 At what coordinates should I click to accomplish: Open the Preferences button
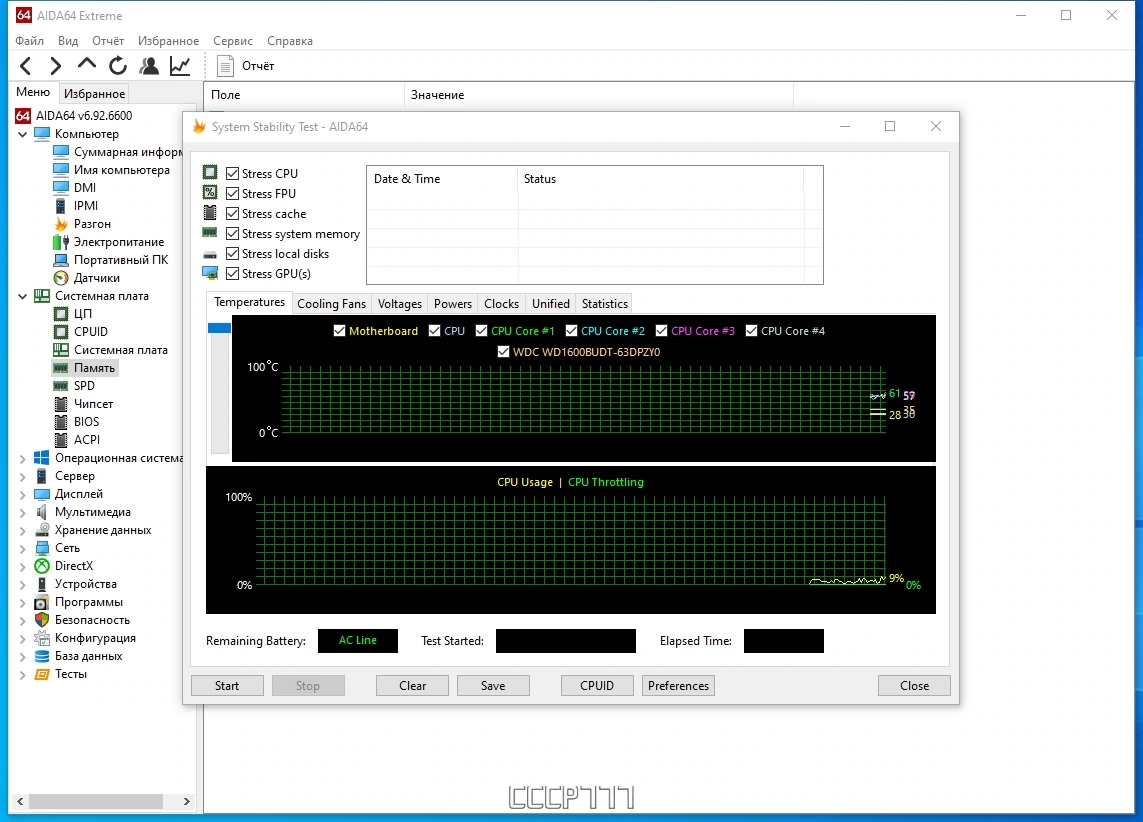678,686
